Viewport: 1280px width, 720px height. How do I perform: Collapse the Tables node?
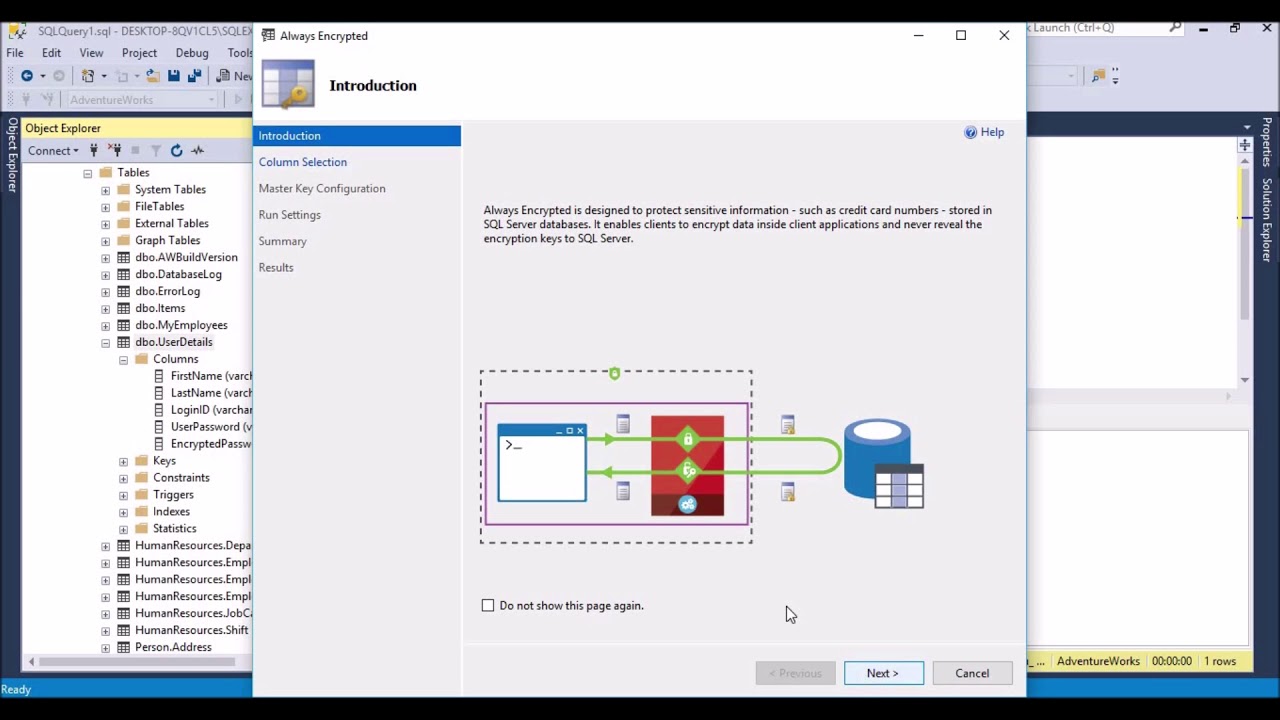click(88, 173)
